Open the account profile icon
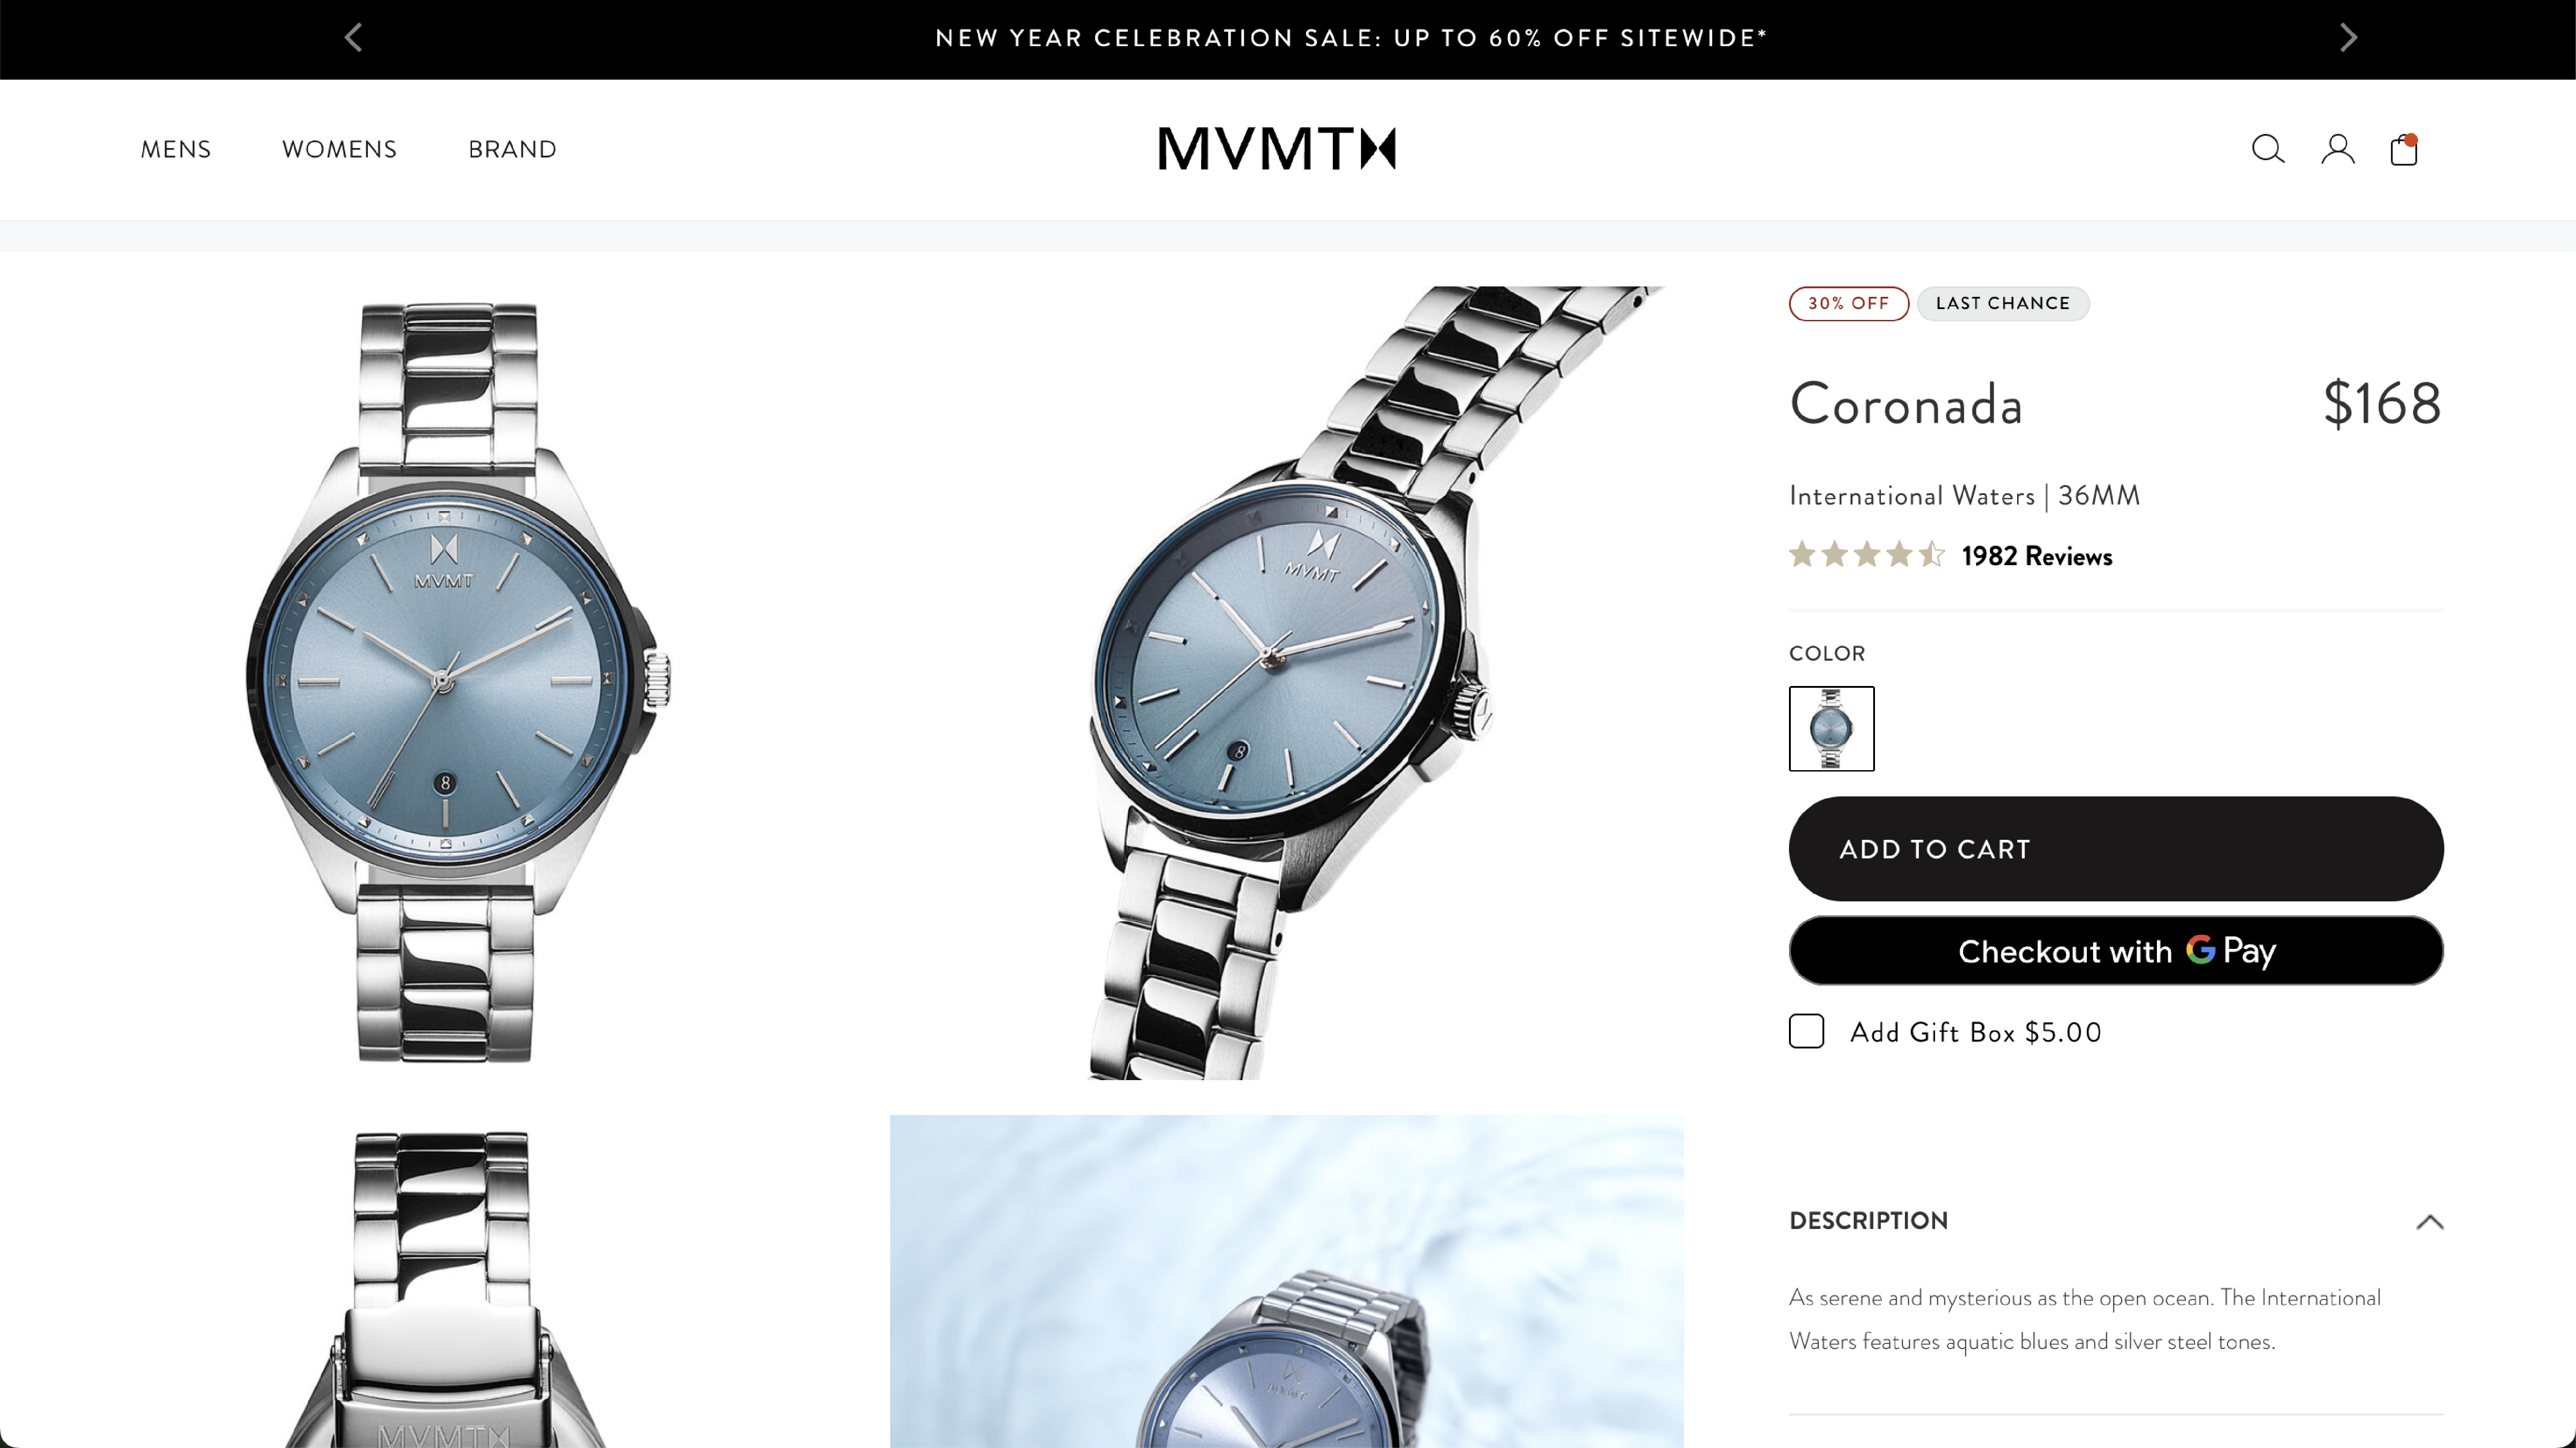Screen dimensions: 2576x1448 coord(2337,149)
